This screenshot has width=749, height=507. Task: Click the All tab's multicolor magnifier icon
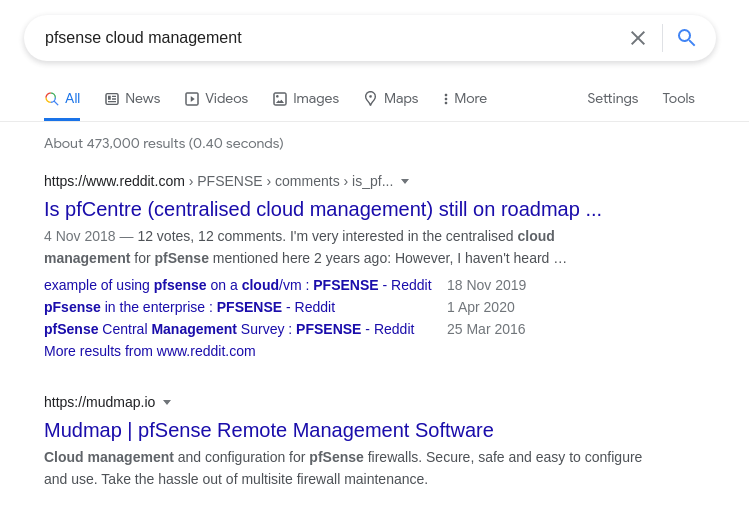pyautogui.click(x=52, y=98)
